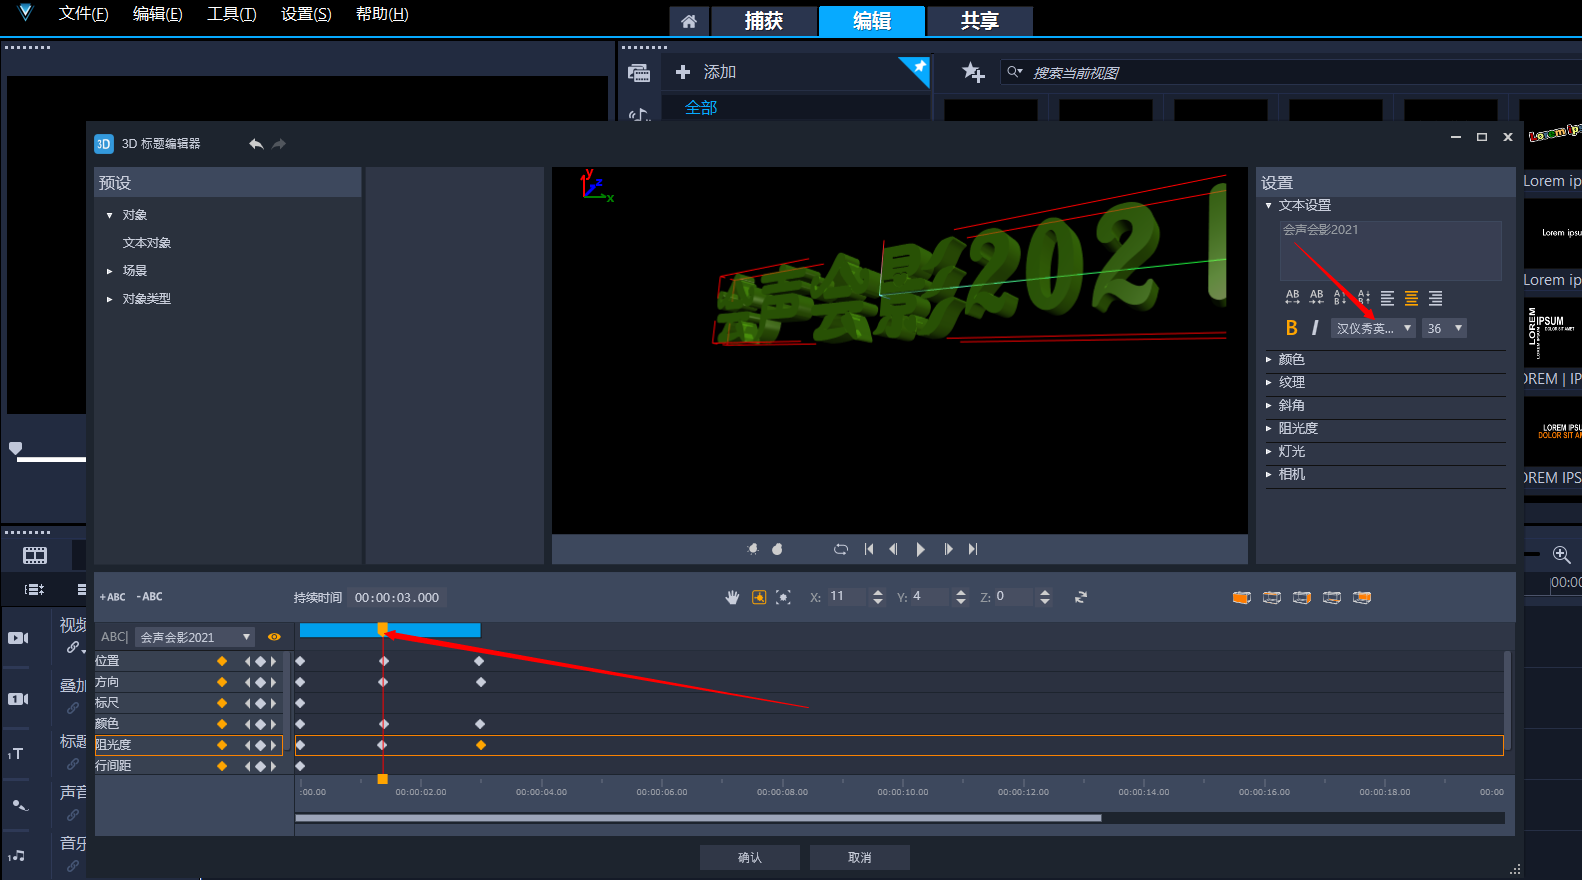Toggle the loop playback icon
This screenshot has height=880, width=1582.
click(841, 549)
